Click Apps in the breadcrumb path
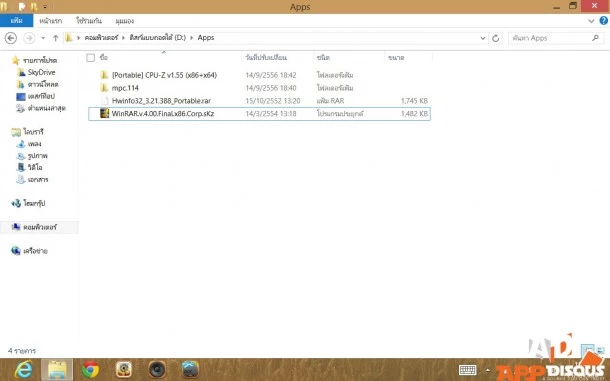 [x=206, y=38]
